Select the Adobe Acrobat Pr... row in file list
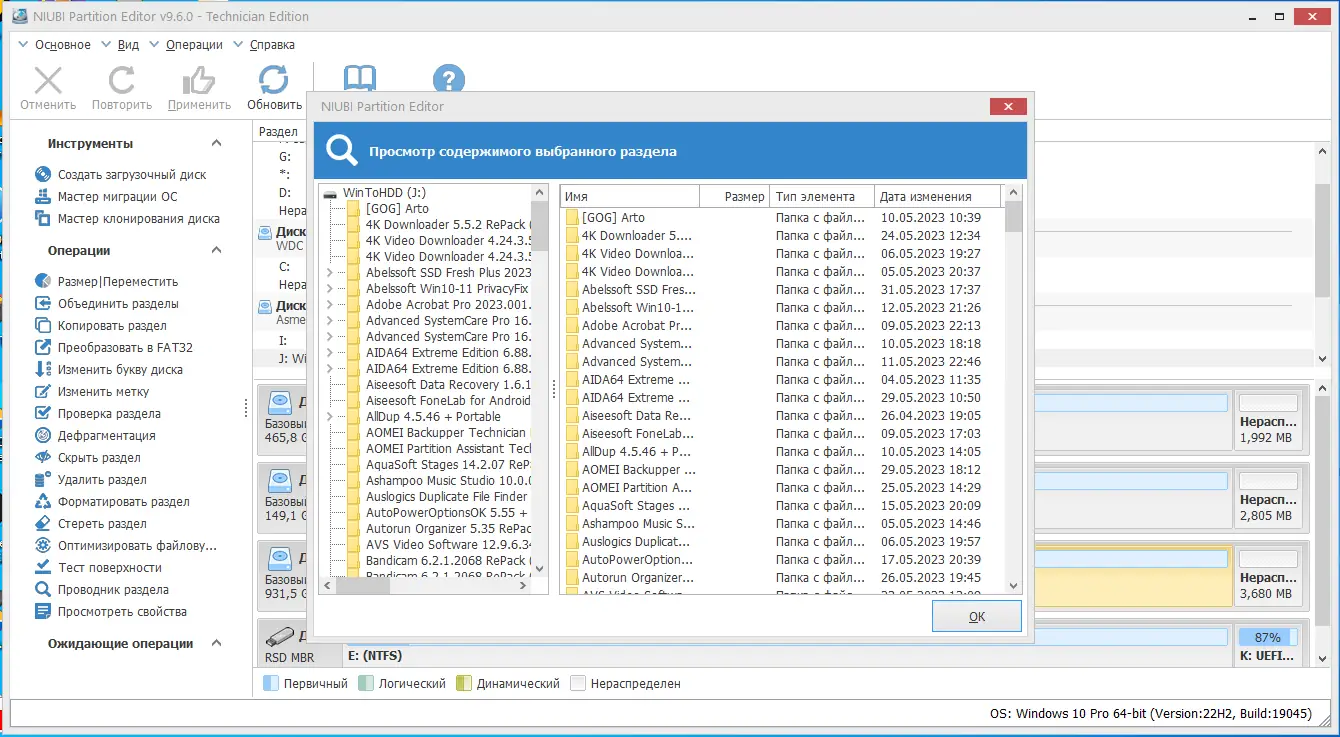Viewport: 1340px width, 737px height. [x=782, y=326]
